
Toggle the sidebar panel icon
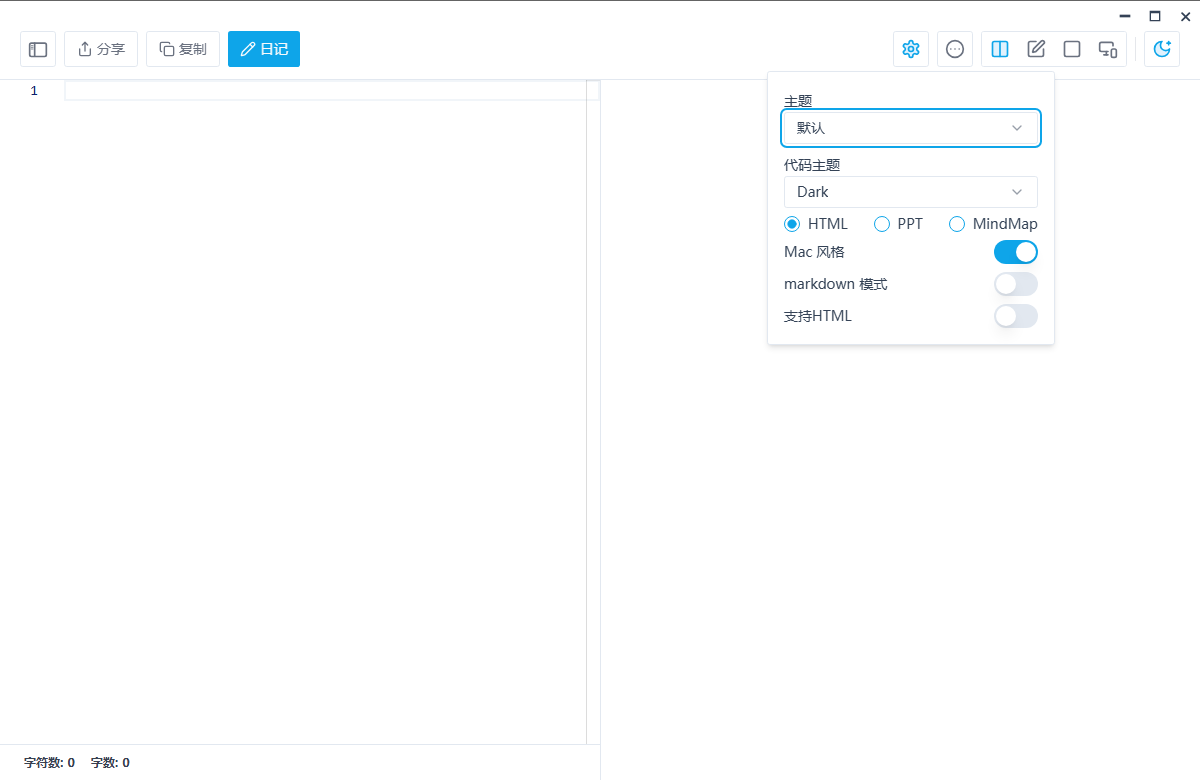(x=38, y=49)
